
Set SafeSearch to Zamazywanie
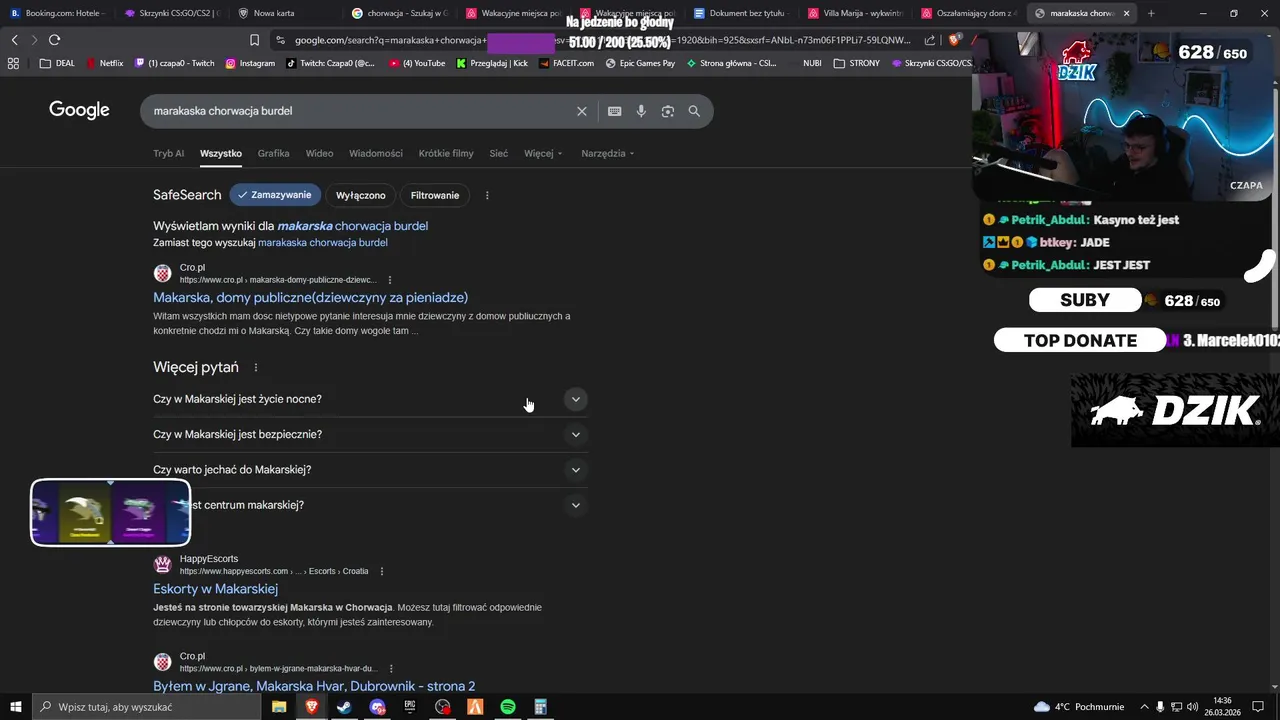click(x=275, y=195)
